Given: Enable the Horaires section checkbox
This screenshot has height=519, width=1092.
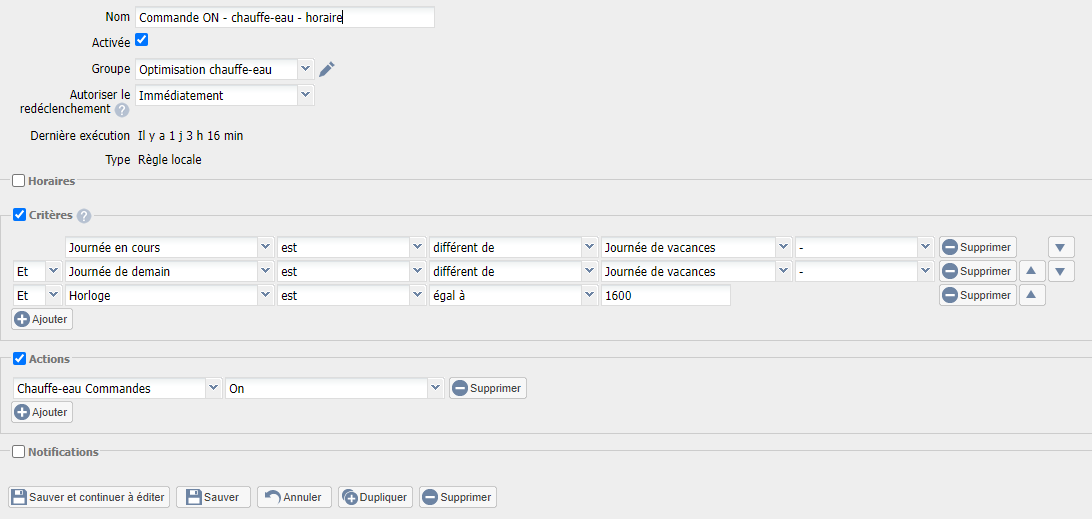Looking at the screenshot, I should click(x=18, y=181).
